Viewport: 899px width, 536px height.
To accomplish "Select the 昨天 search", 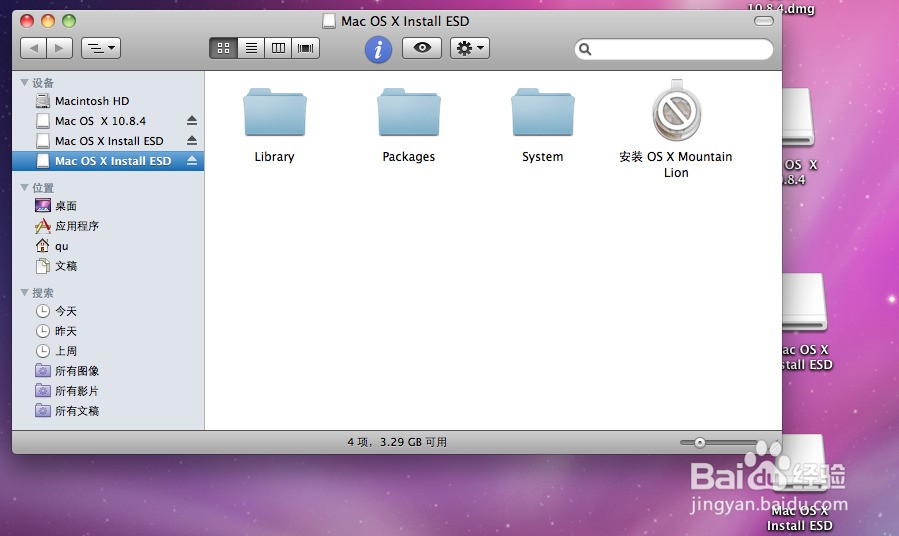I will [108, 331].
